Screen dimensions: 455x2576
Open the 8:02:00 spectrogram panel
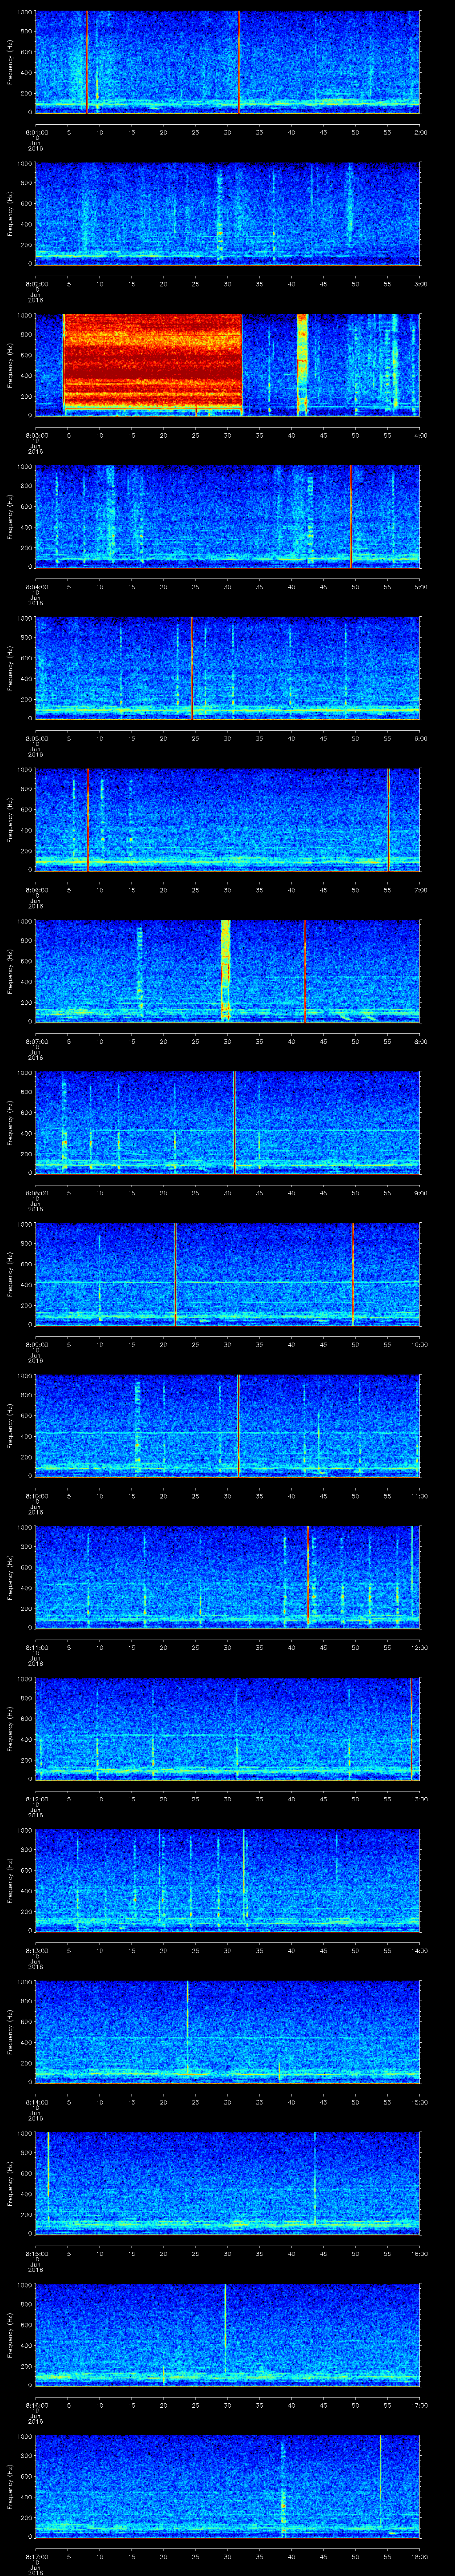coord(227,213)
